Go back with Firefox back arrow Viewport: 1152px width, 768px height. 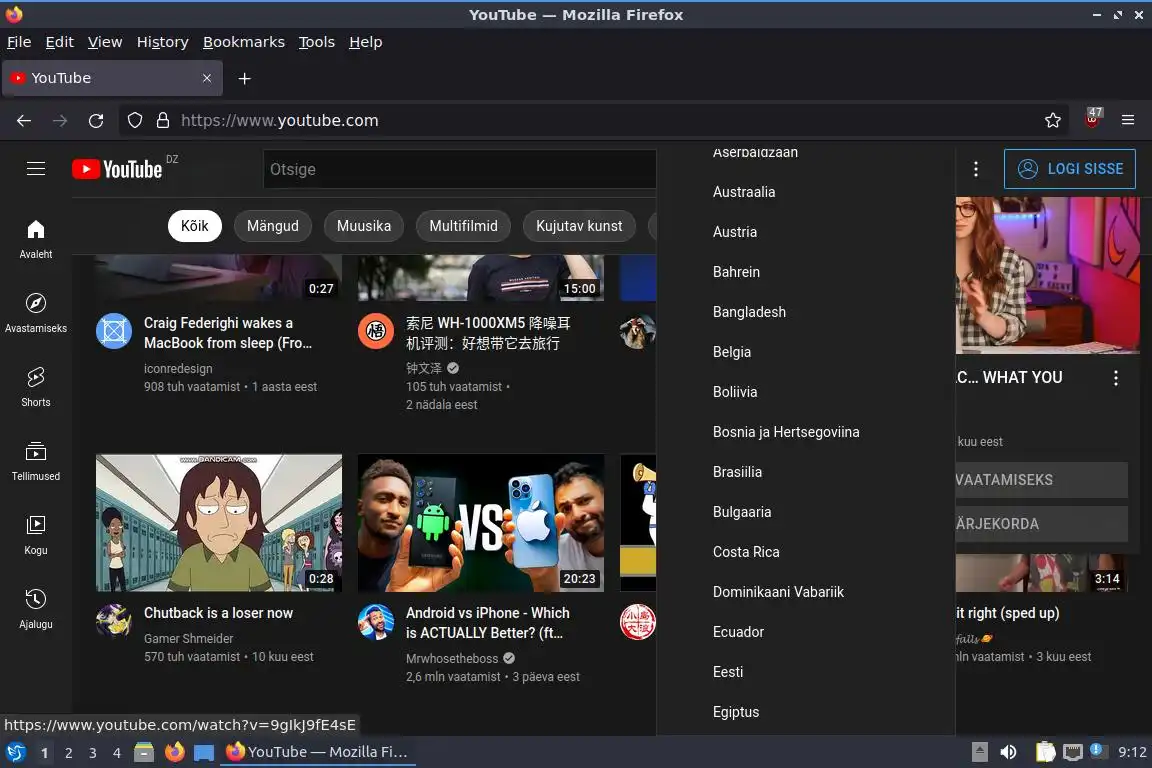[x=24, y=121]
